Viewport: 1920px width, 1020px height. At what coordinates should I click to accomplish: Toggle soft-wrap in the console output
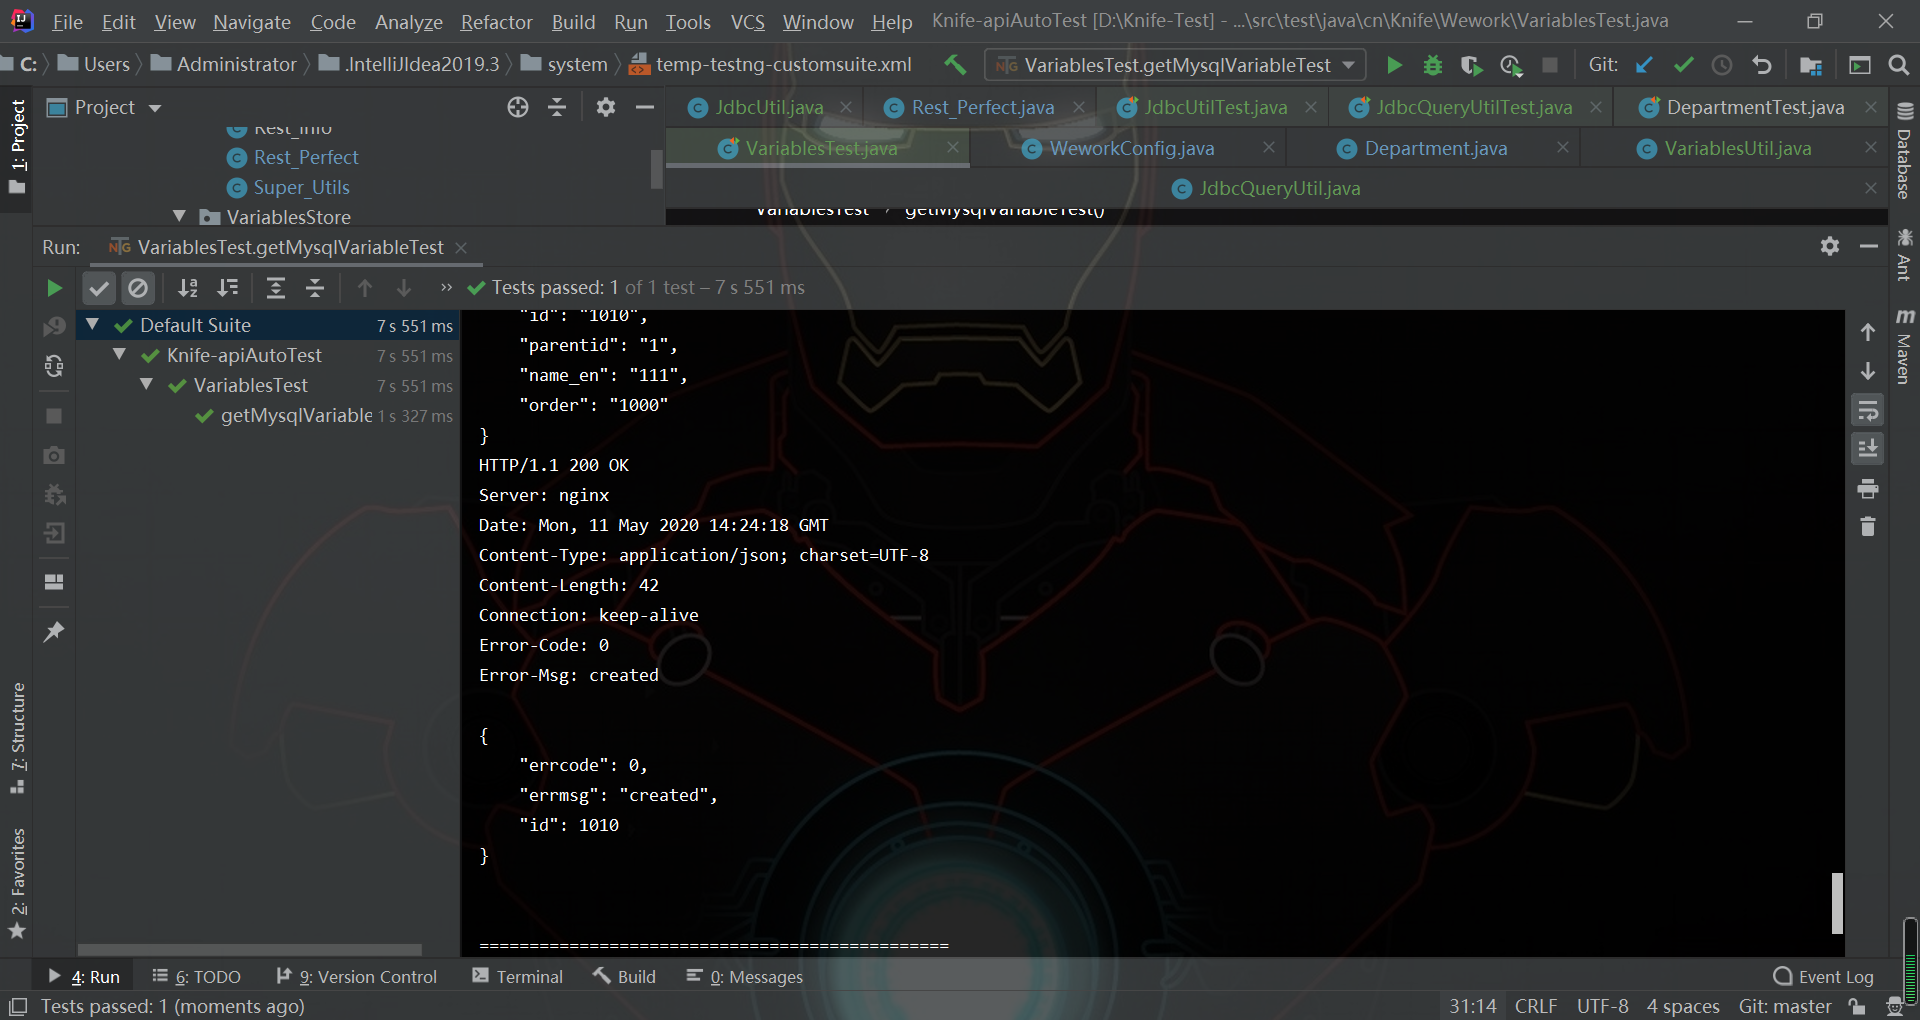tap(1867, 411)
